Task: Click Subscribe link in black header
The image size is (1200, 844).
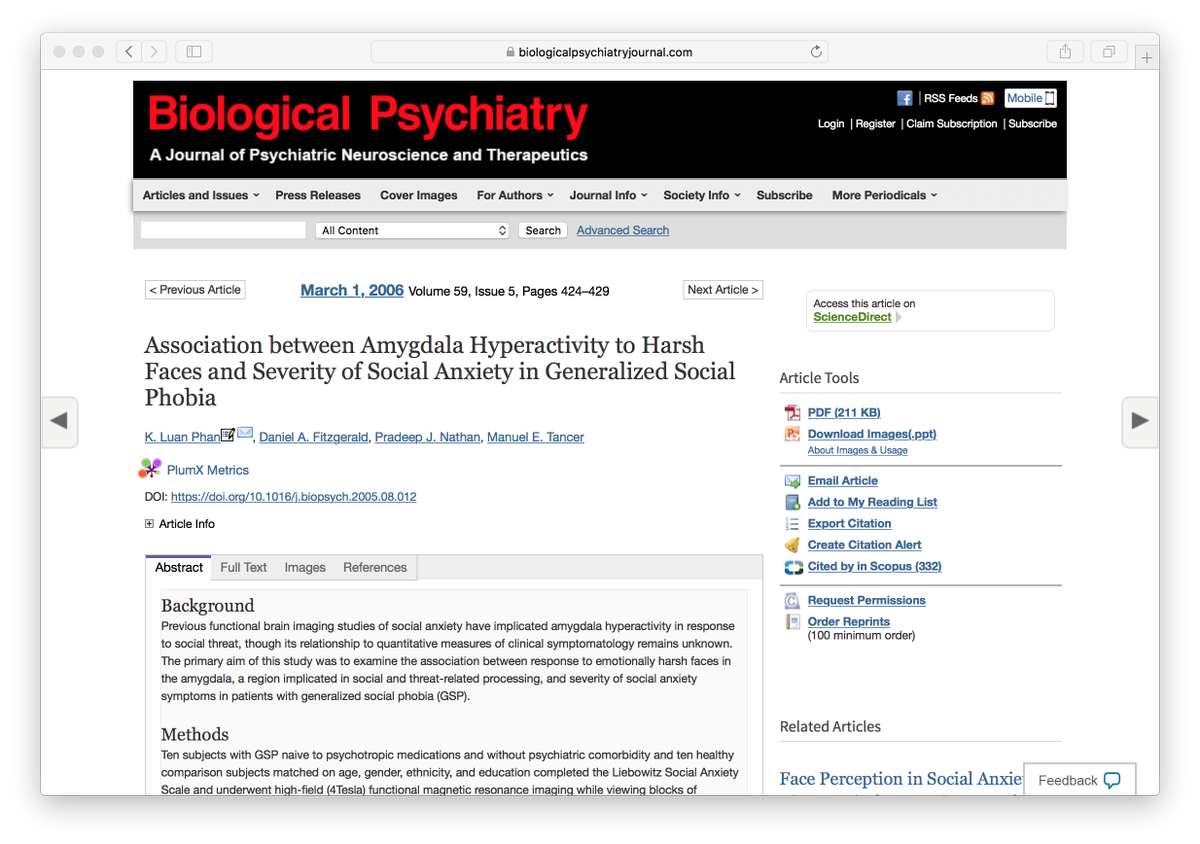Action: point(1033,124)
